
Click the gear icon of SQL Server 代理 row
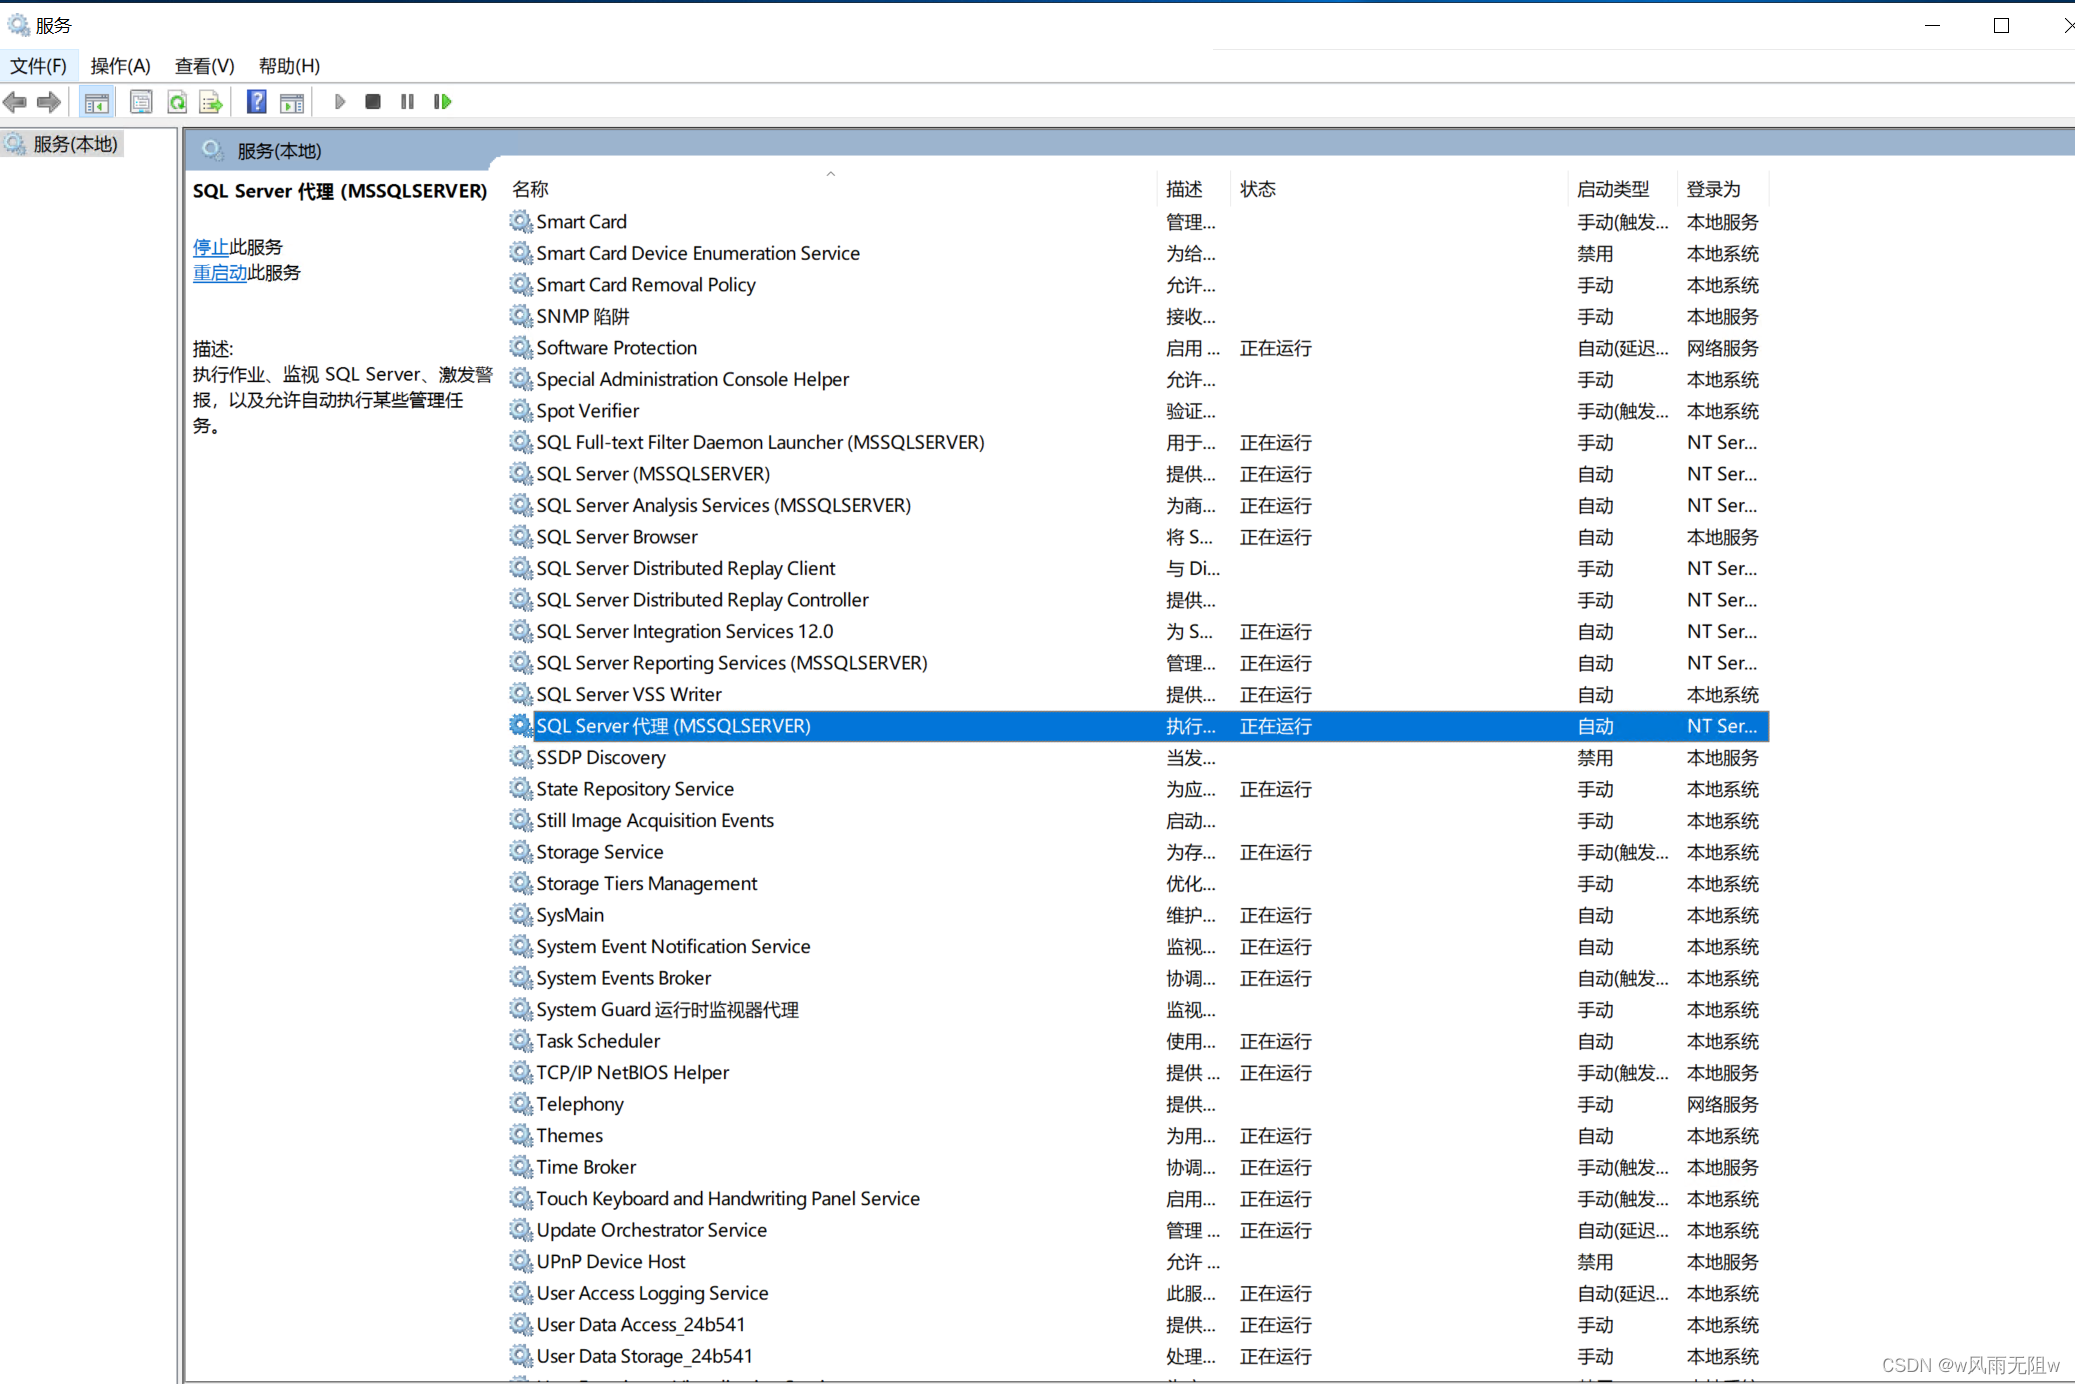point(521,726)
